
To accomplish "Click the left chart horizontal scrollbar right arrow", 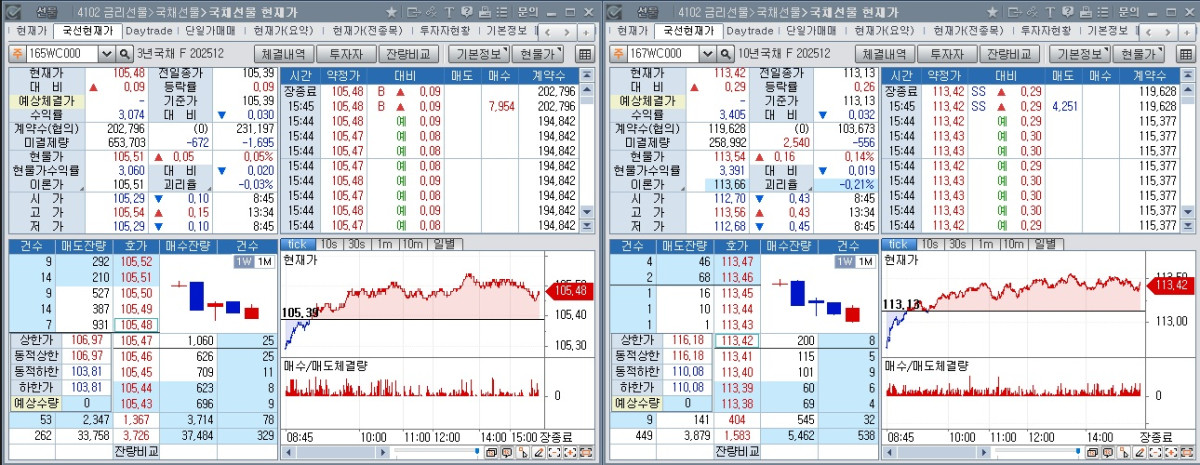I will (x=383, y=453).
